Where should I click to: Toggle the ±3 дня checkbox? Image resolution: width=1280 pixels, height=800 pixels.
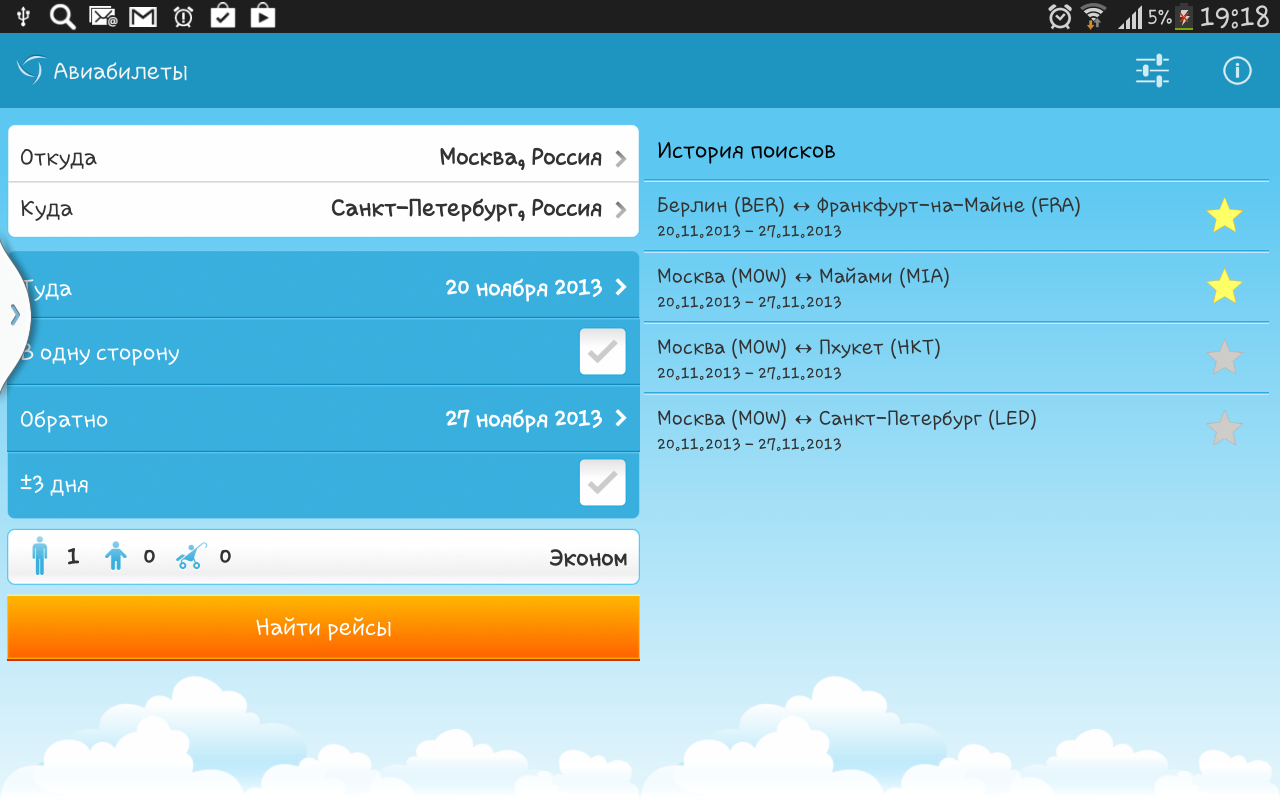pos(602,483)
